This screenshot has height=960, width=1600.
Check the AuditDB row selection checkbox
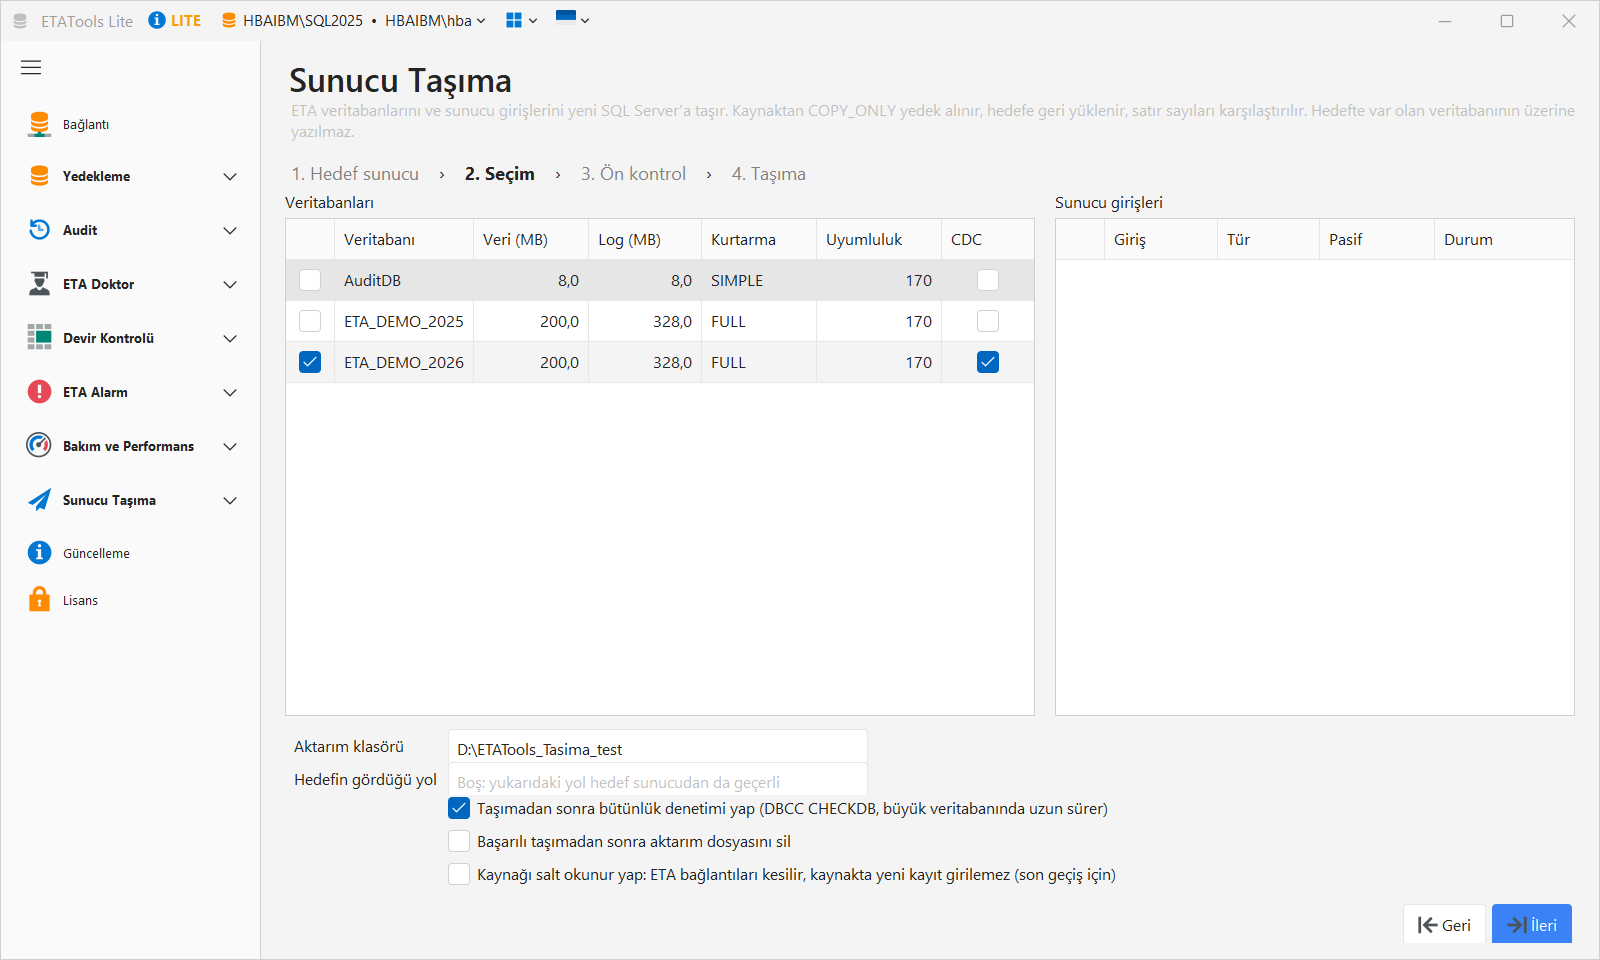(310, 280)
